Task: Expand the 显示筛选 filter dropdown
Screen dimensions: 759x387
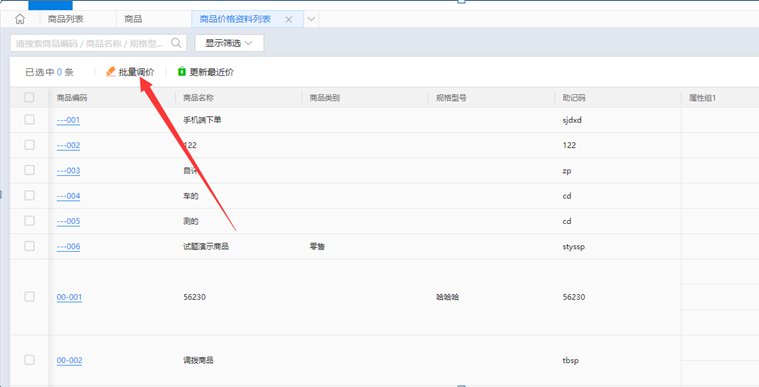Action: pos(229,43)
